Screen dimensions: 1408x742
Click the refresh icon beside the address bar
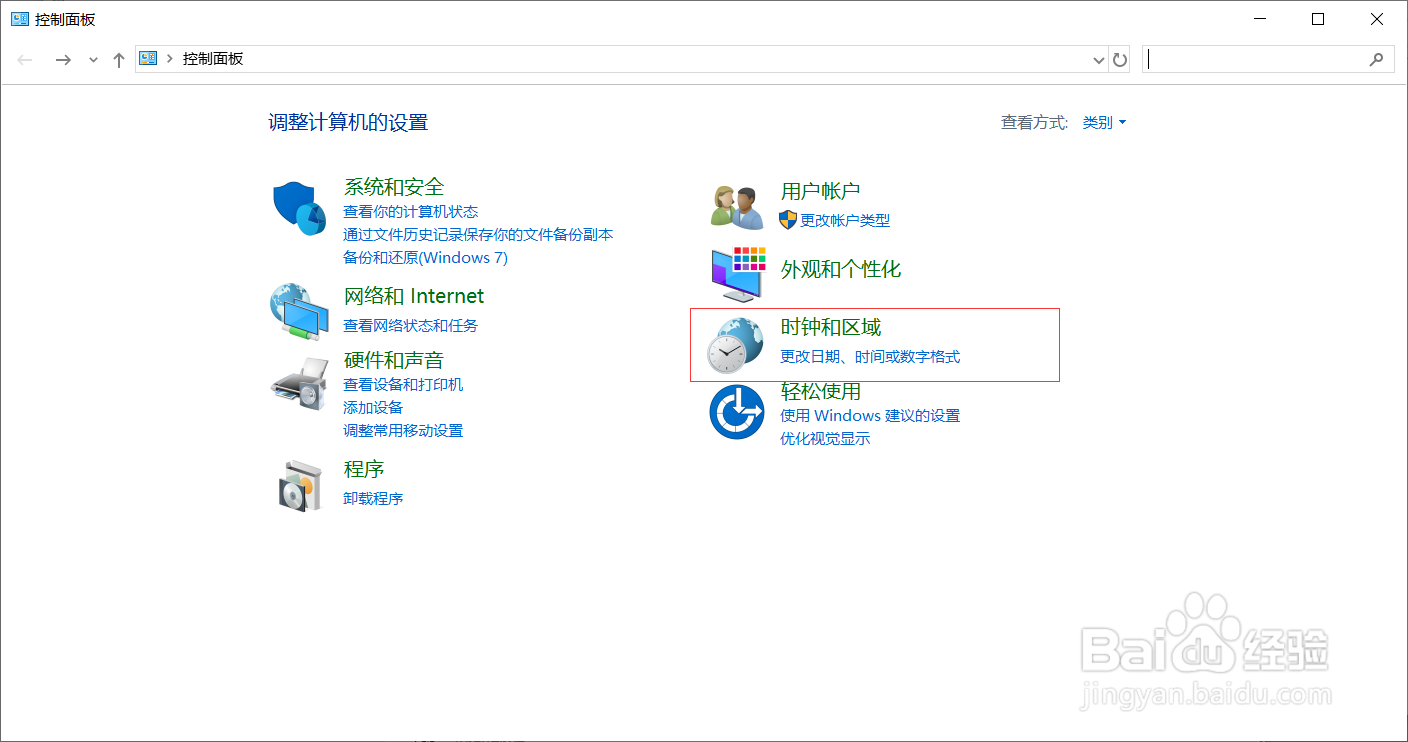click(x=1120, y=59)
